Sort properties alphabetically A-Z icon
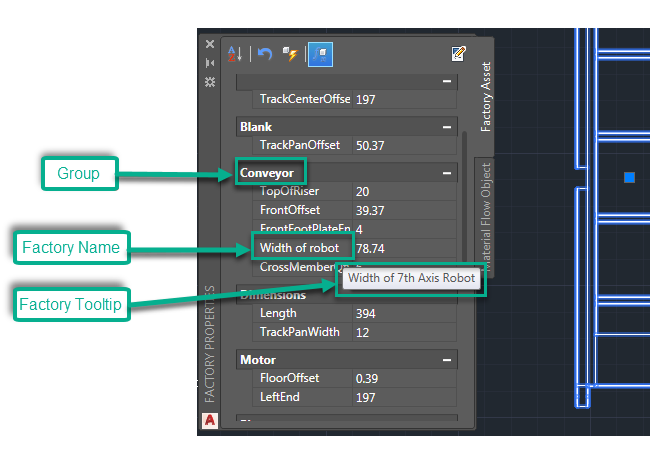 coord(235,54)
